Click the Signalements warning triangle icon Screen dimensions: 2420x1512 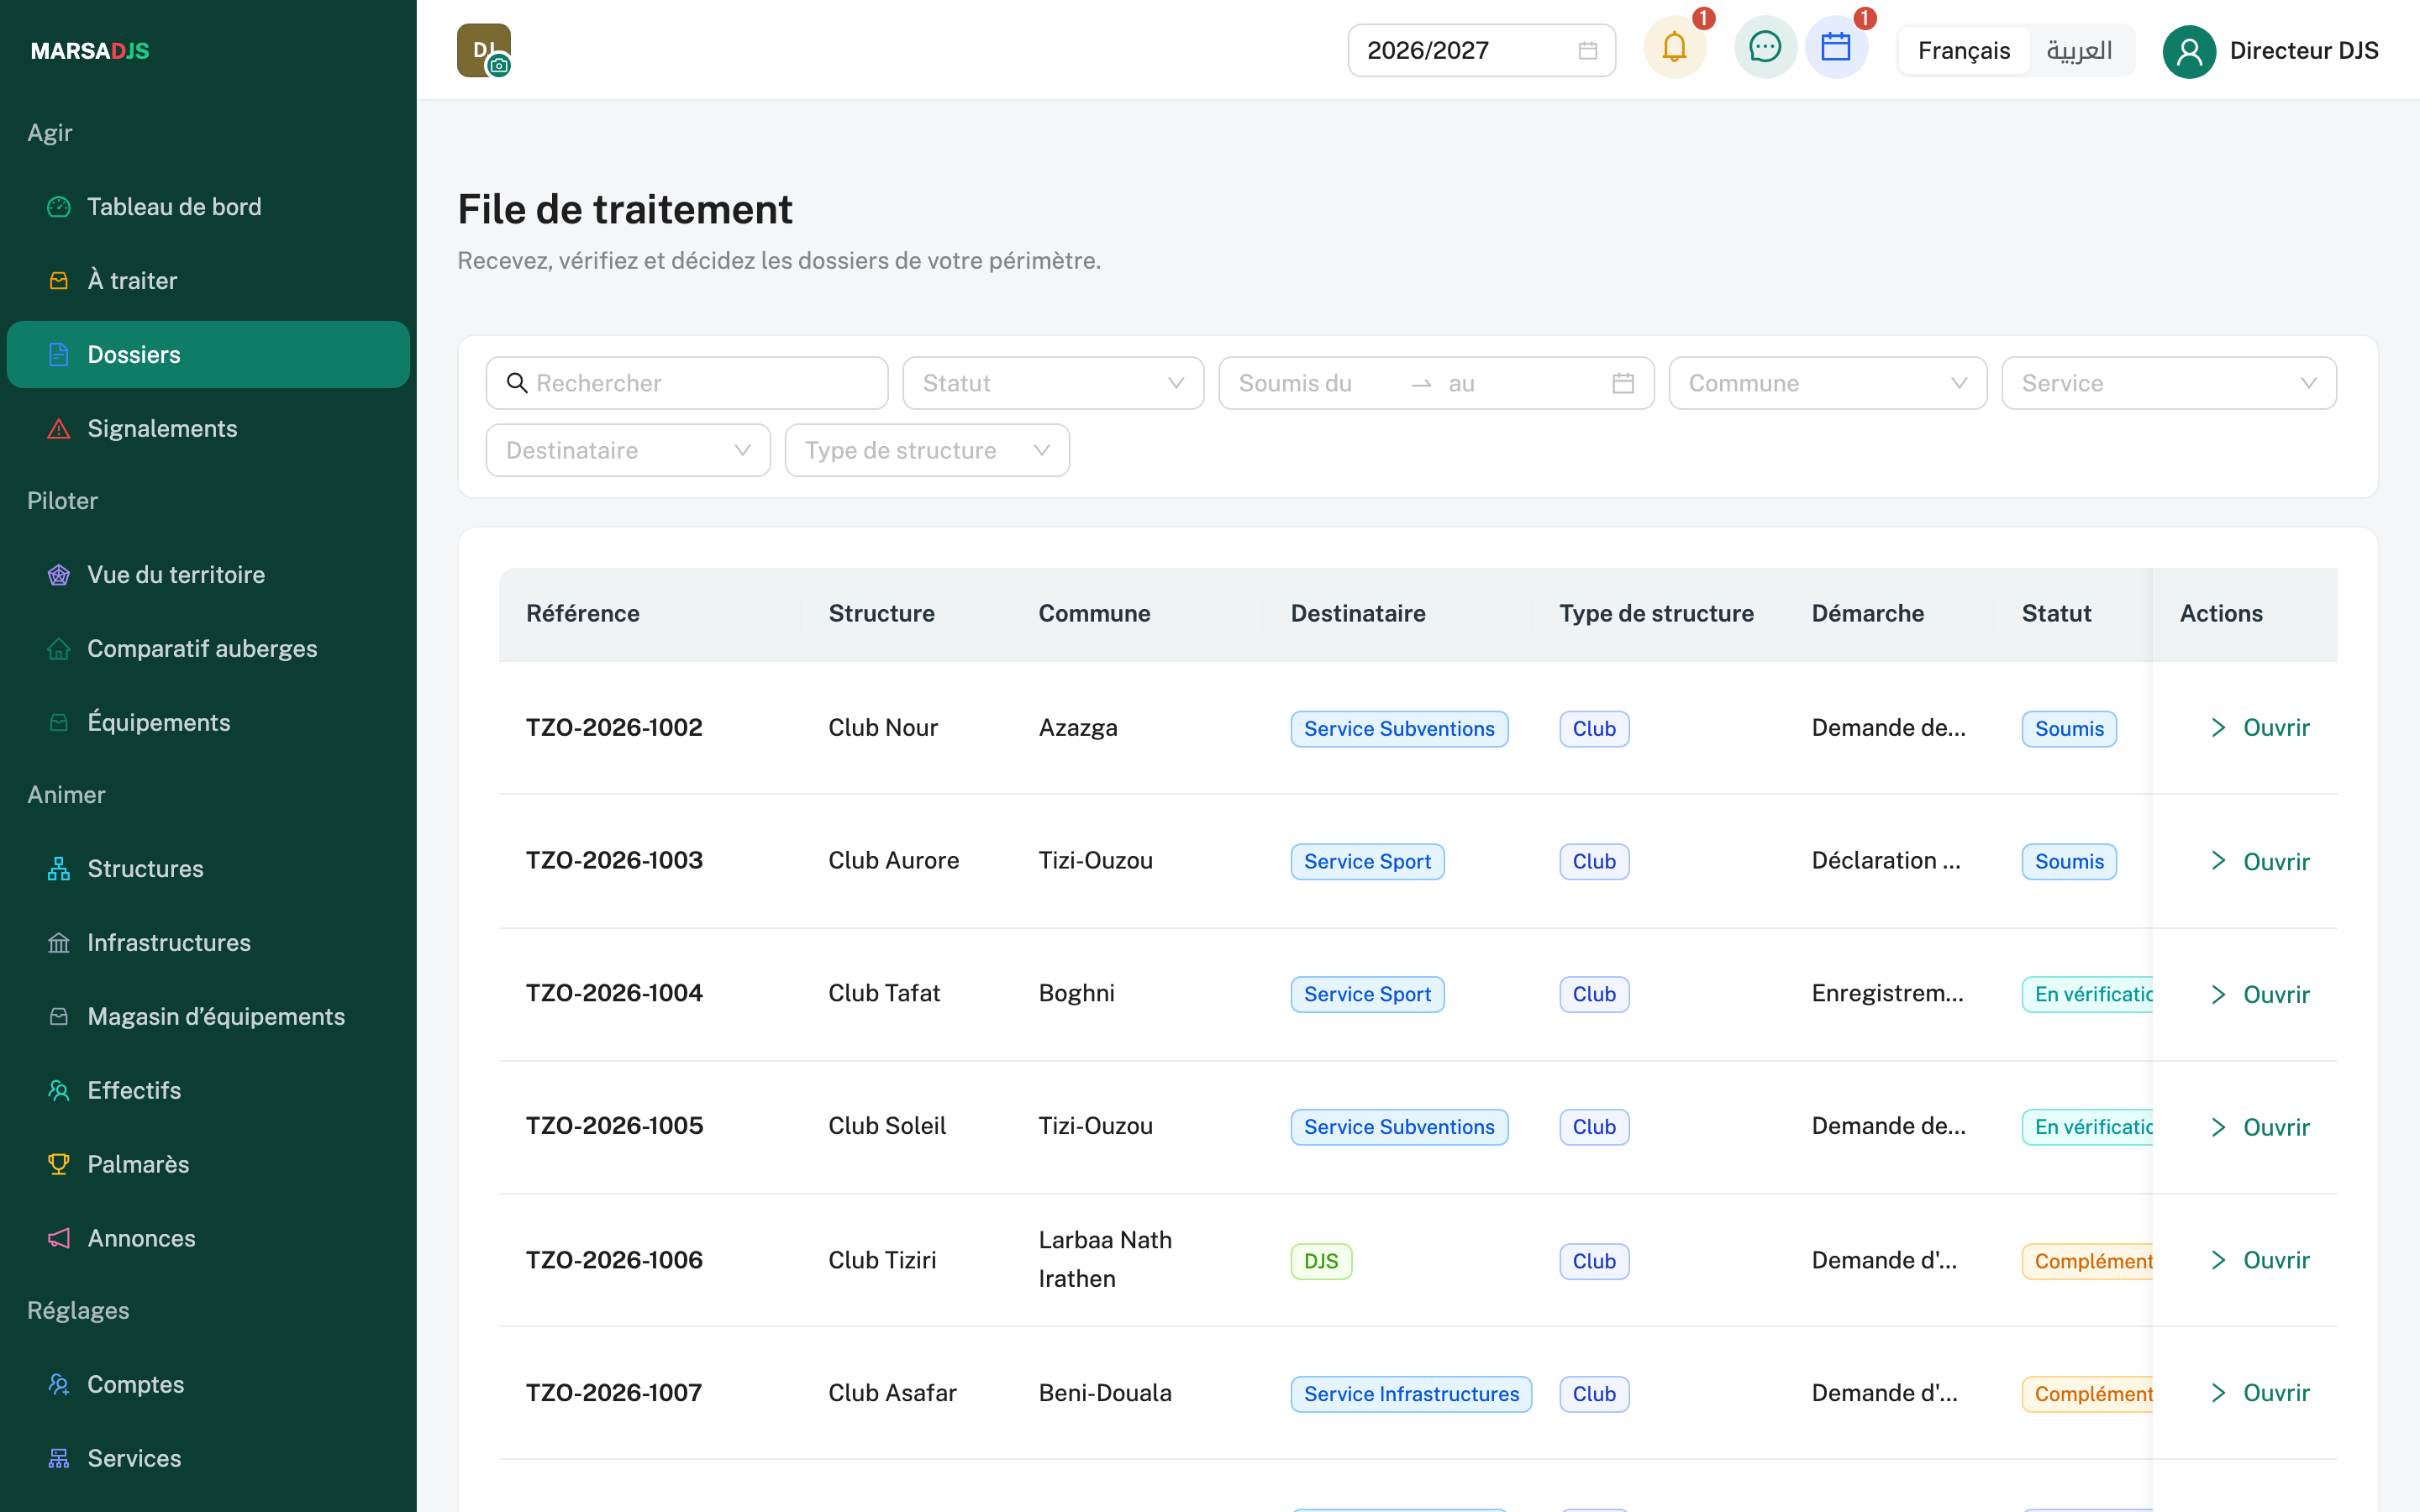59,429
